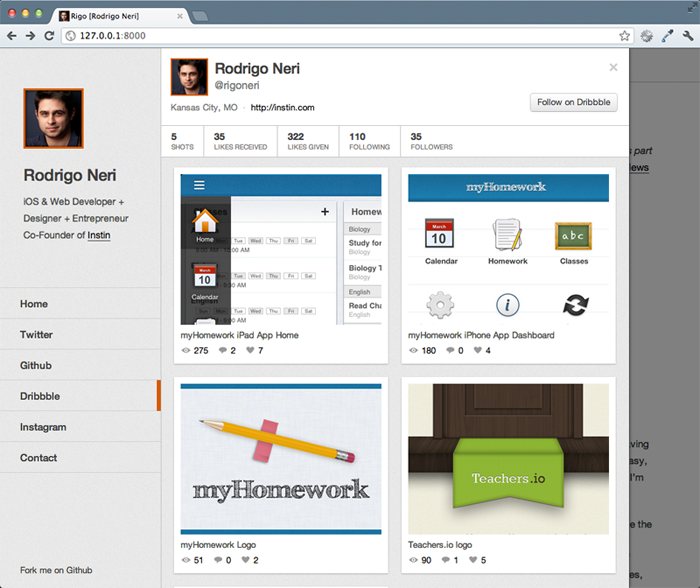The height and width of the screenshot is (588, 700).
Task: Open the myHomework iPad App Home shot thumbnail
Action: 281,249
